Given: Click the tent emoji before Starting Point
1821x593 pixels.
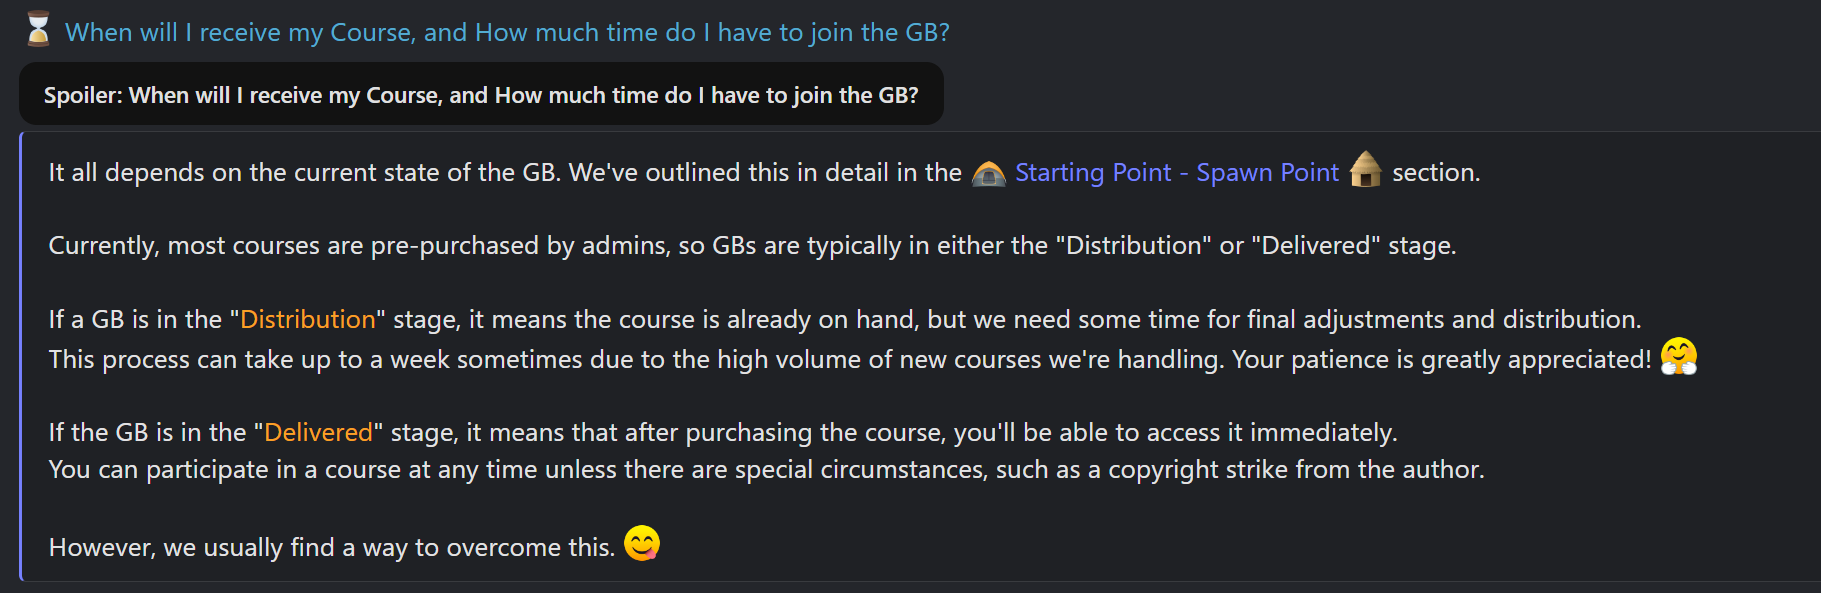Looking at the screenshot, I should coord(988,173).
